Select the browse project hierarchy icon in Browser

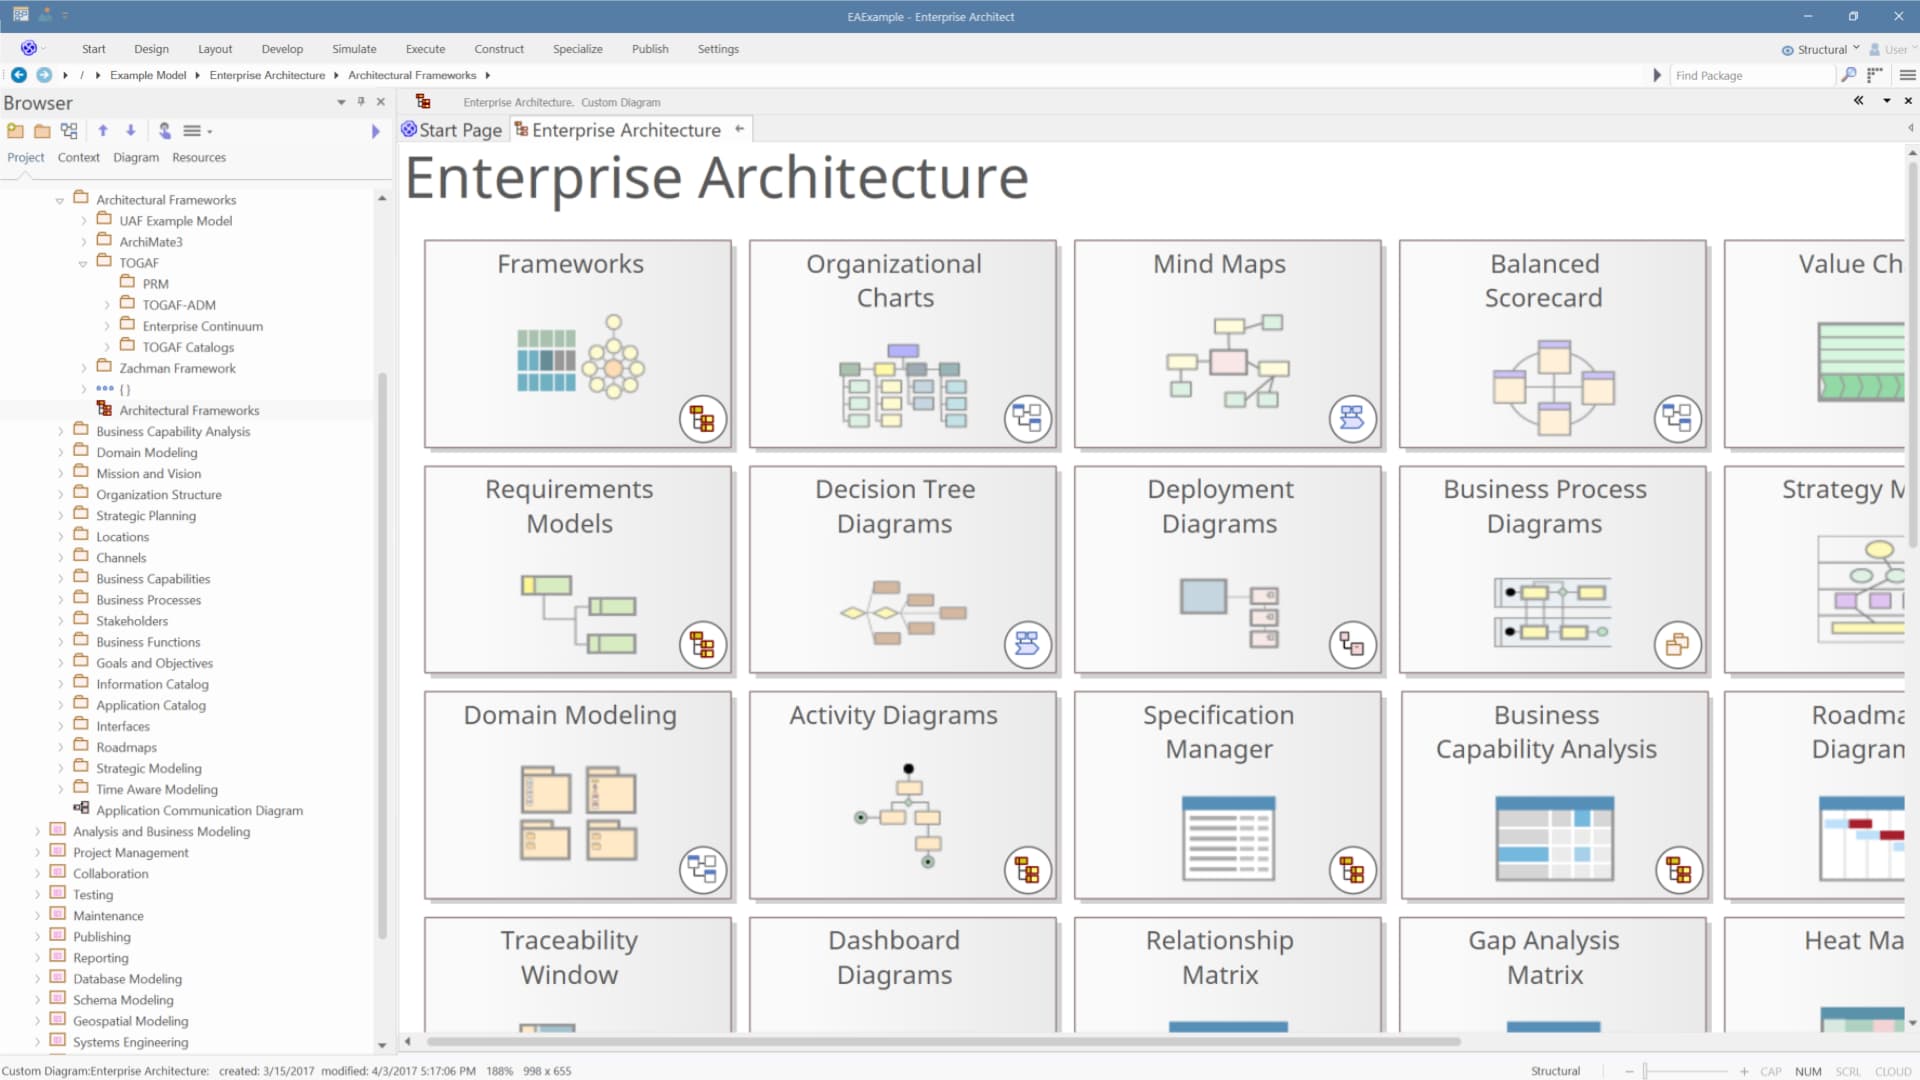coord(68,130)
